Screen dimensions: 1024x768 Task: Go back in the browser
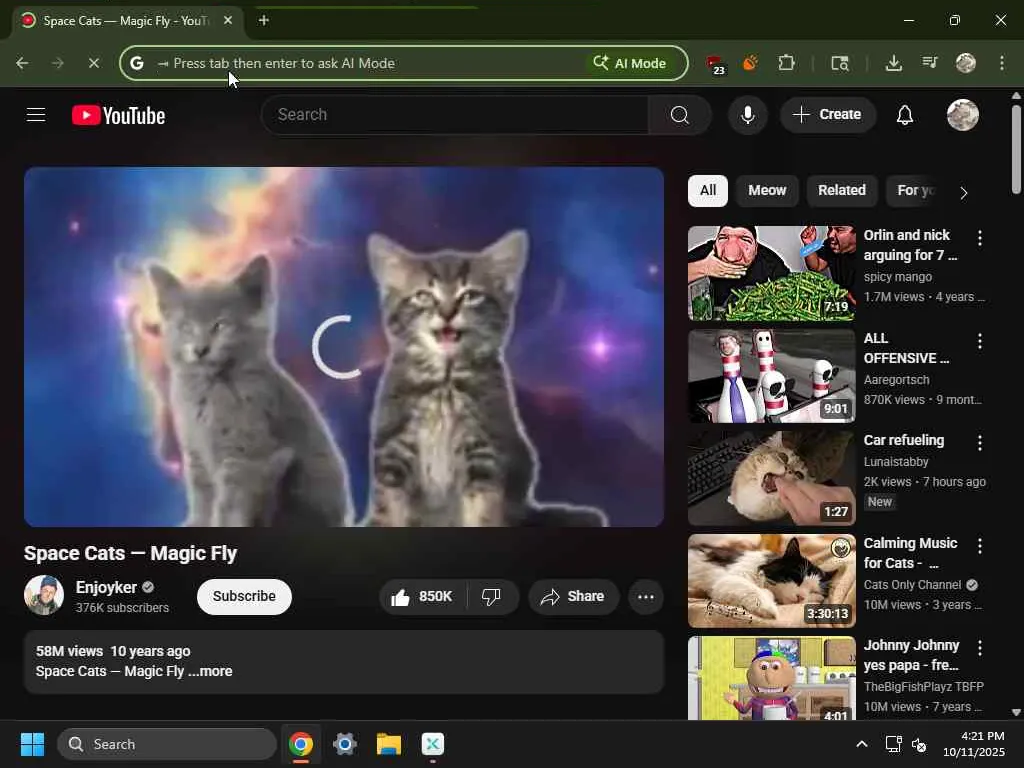(x=22, y=63)
